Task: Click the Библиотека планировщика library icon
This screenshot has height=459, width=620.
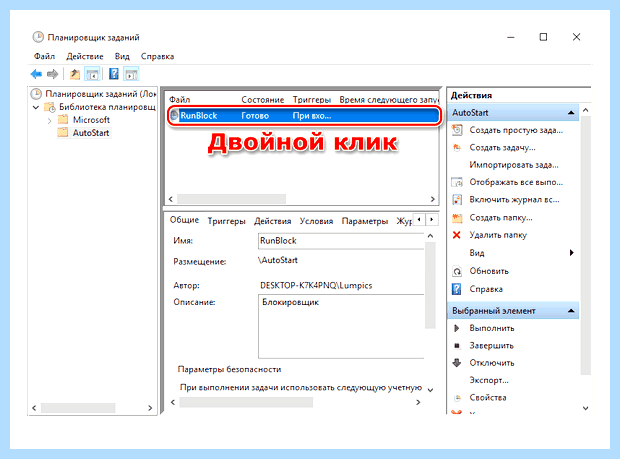Action: 50,107
